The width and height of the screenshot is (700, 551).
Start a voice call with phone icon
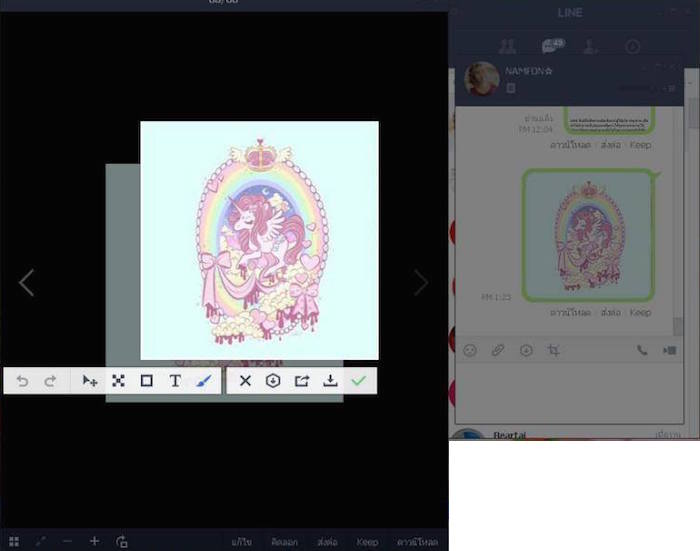pyautogui.click(x=642, y=351)
